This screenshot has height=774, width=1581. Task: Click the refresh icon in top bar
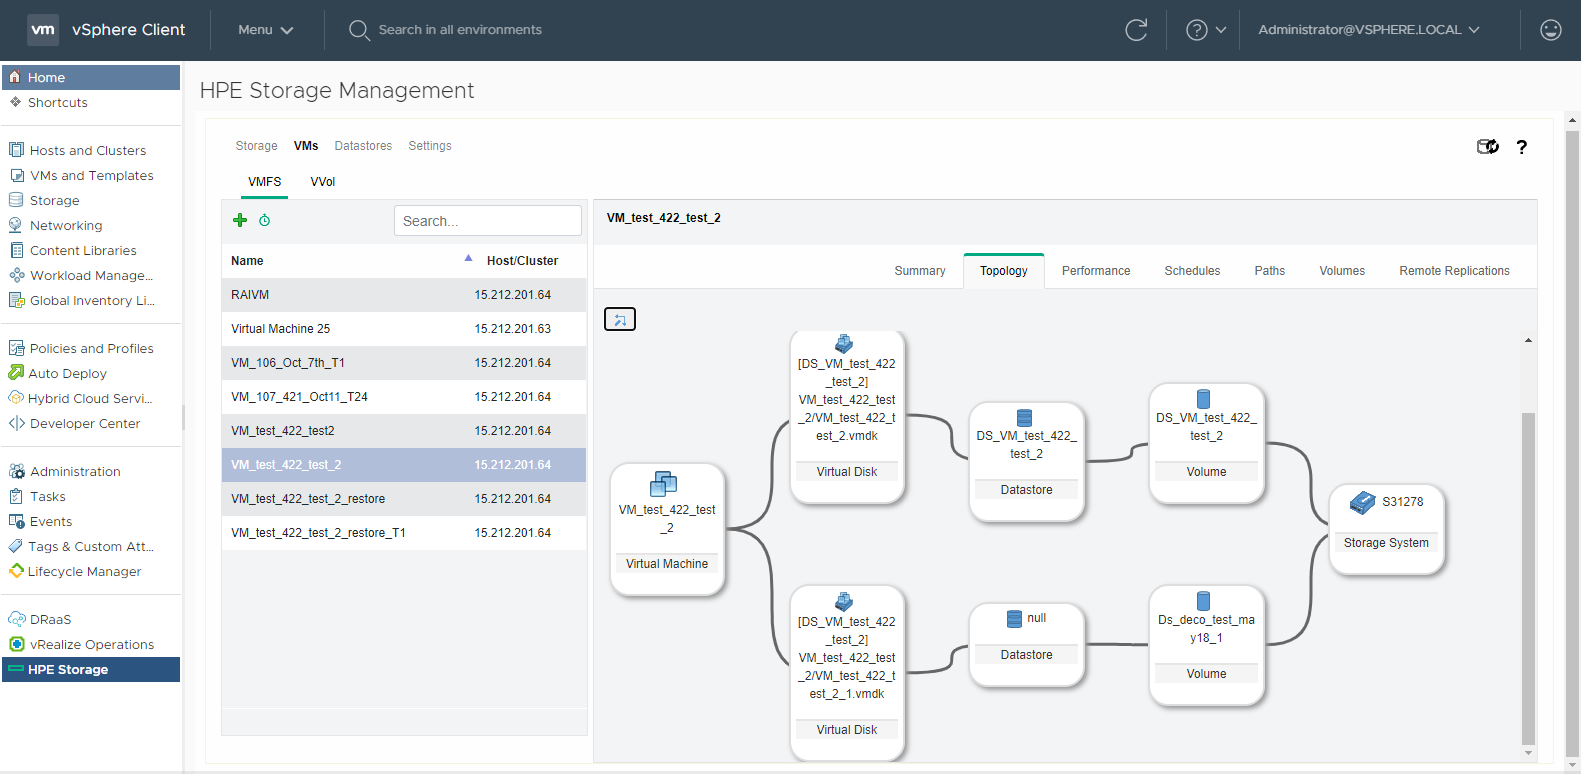tap(1136, 30)
